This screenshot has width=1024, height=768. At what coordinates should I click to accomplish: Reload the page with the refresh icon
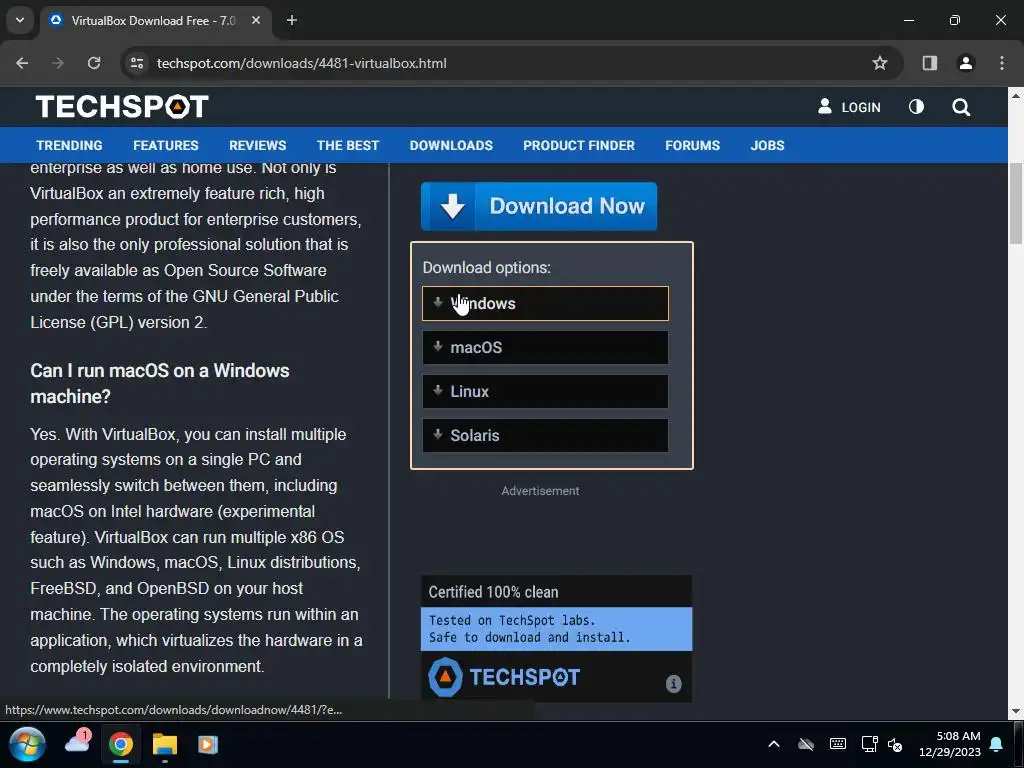(94, 63)
